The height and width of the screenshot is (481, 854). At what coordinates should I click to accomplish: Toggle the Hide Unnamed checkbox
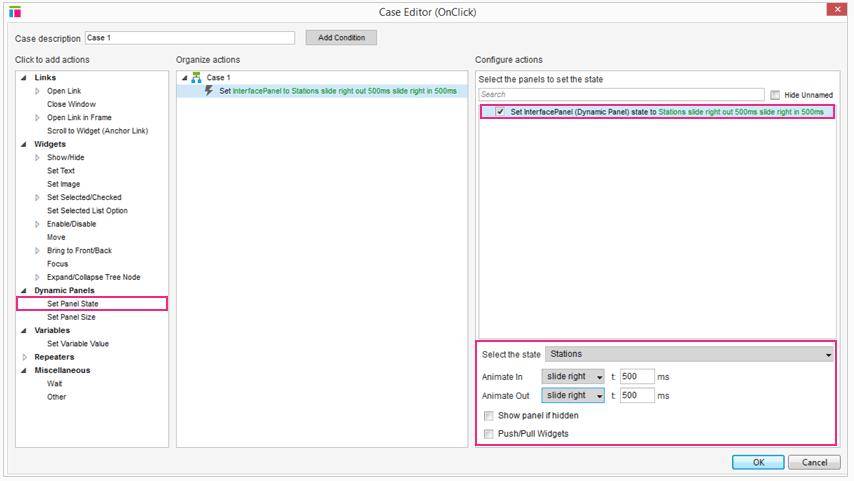(775, 95)
